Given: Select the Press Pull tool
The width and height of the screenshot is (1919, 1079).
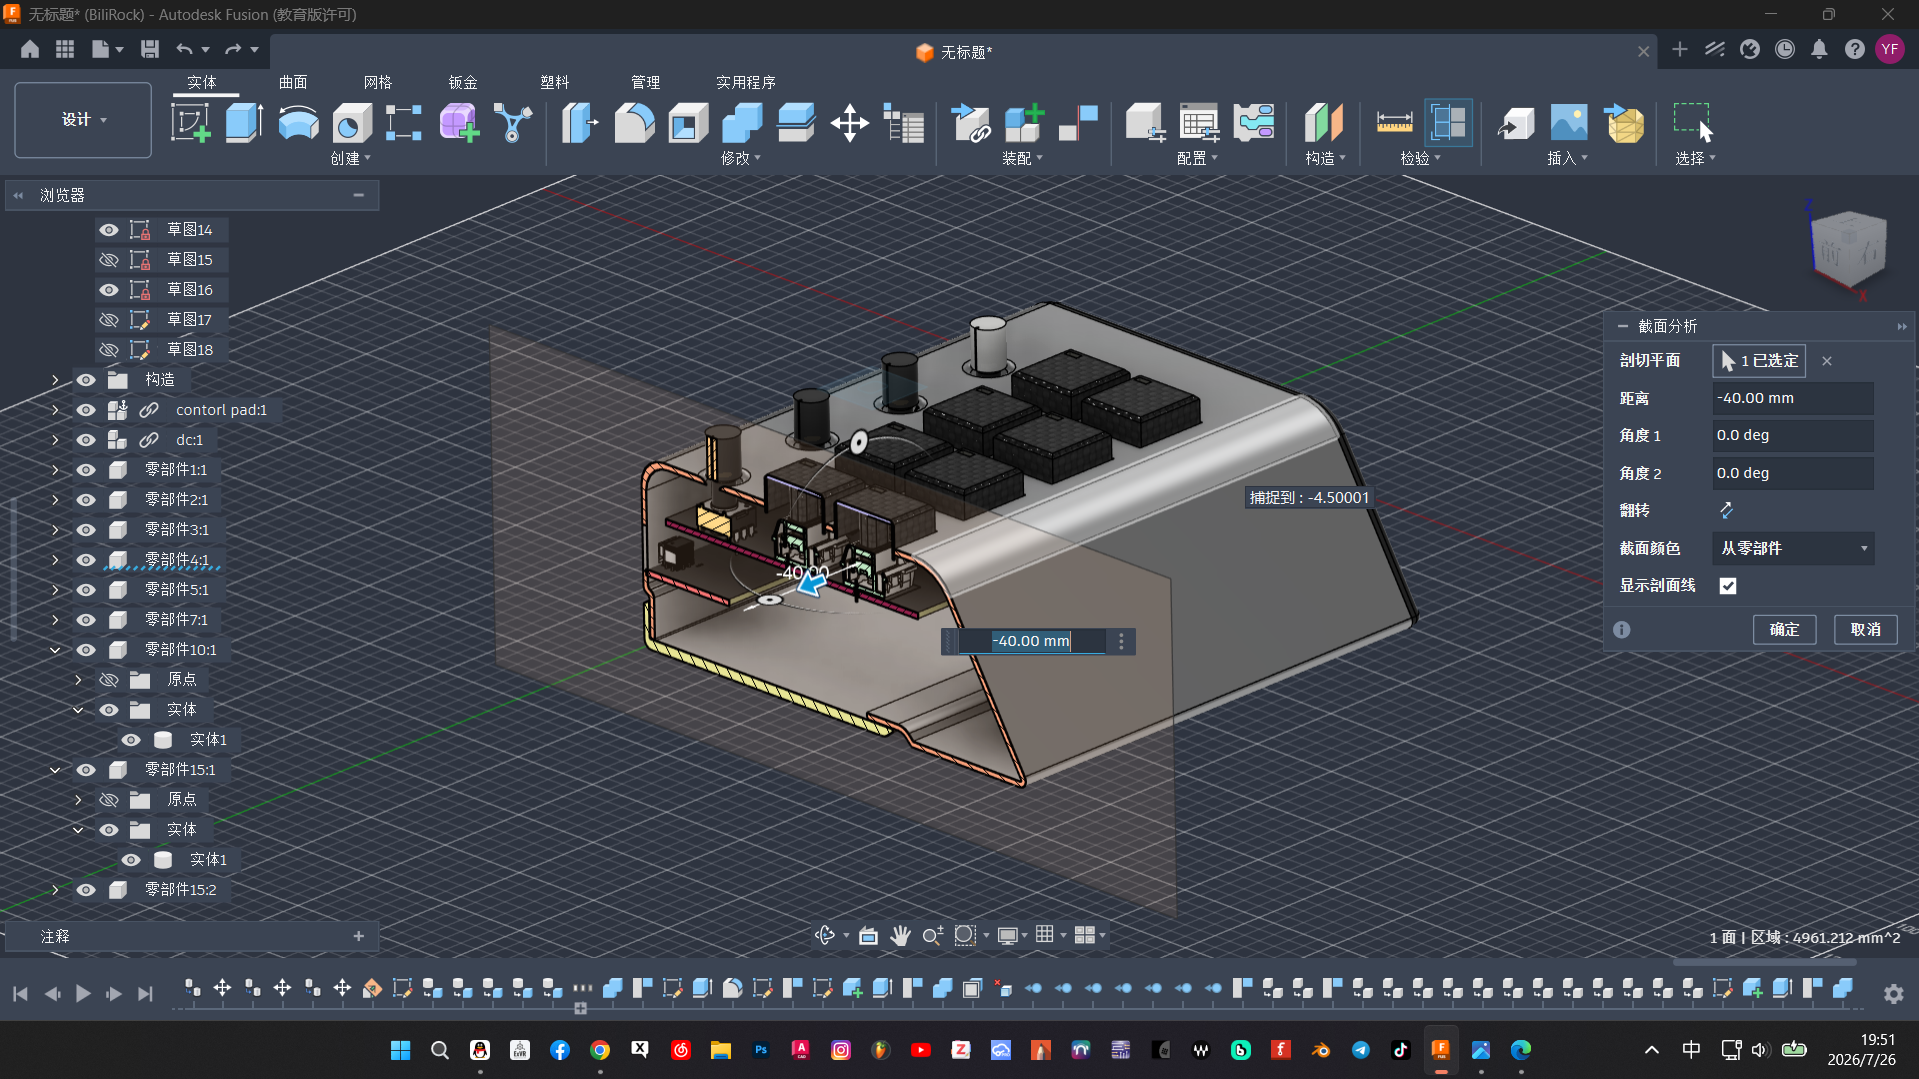Looking at the screenshot, I should click(580, 123).
